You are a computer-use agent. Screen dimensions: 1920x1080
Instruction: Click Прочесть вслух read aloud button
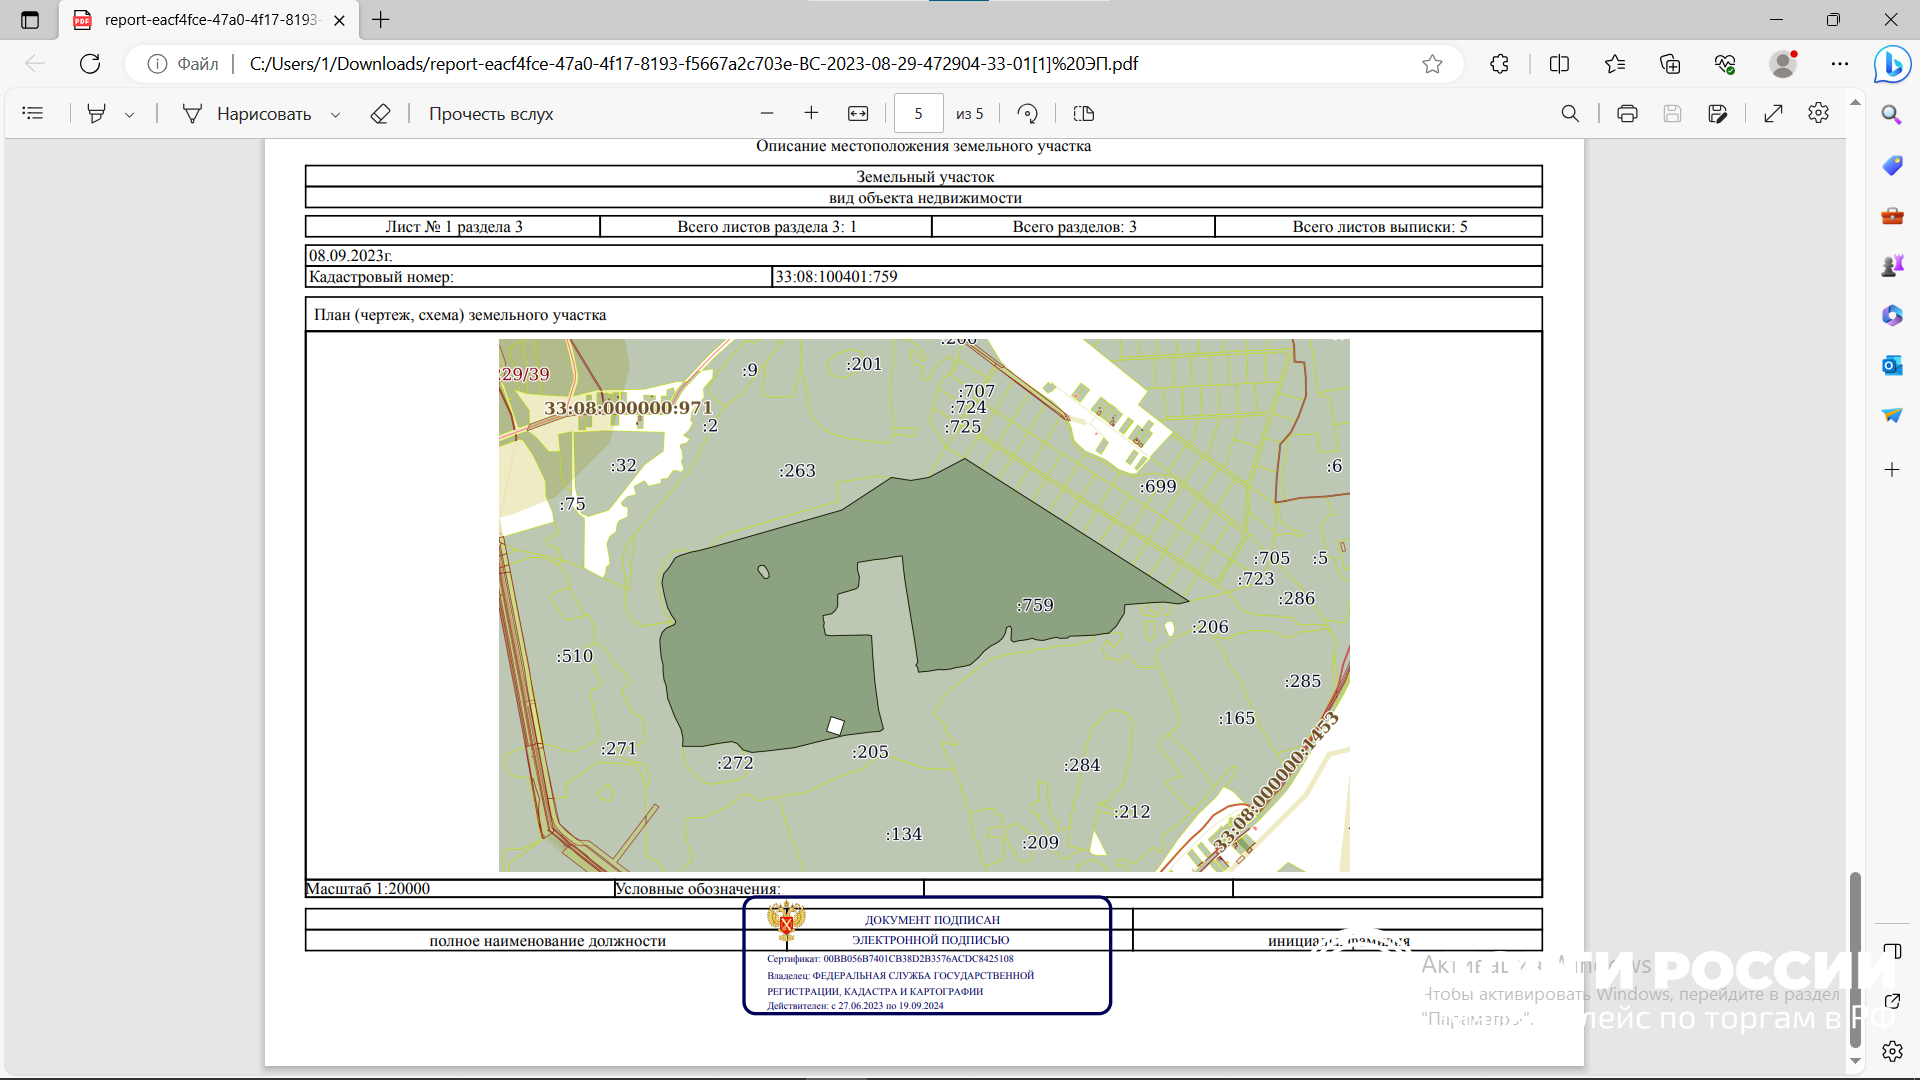tap(491, 114)
